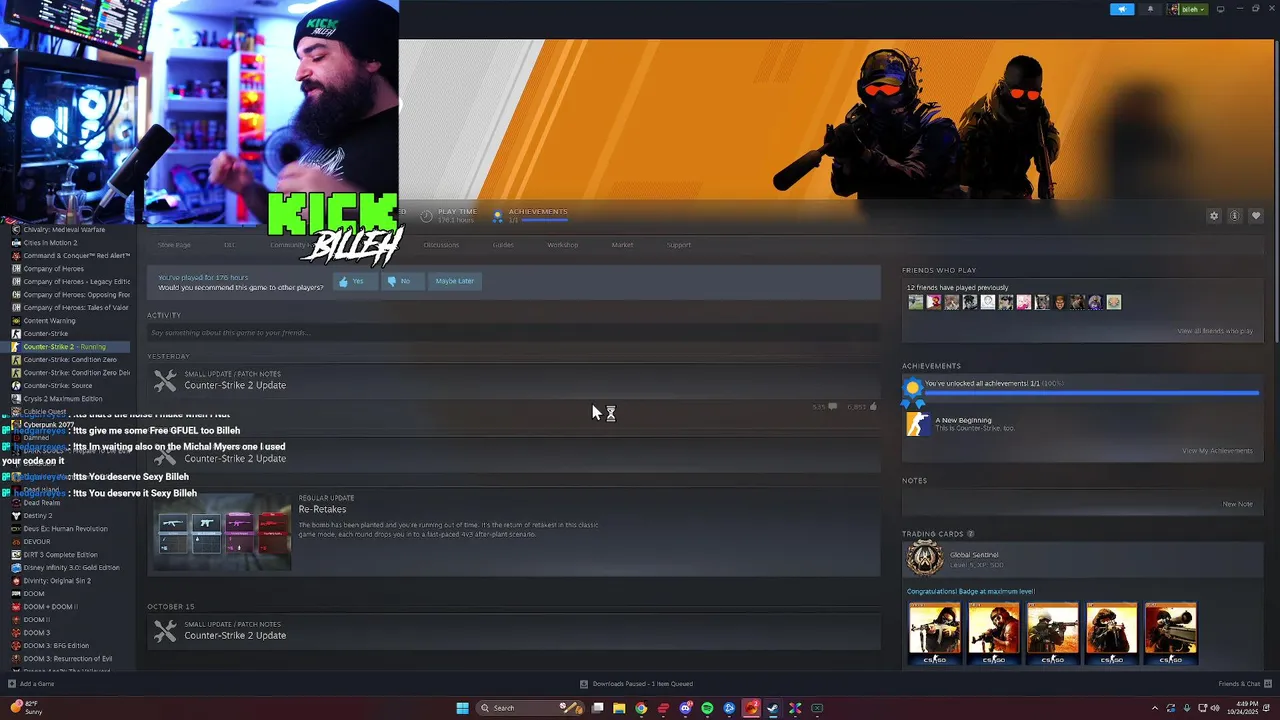
Task: Open Downloads Paused status in bottom bar
Action: (637, 684)
